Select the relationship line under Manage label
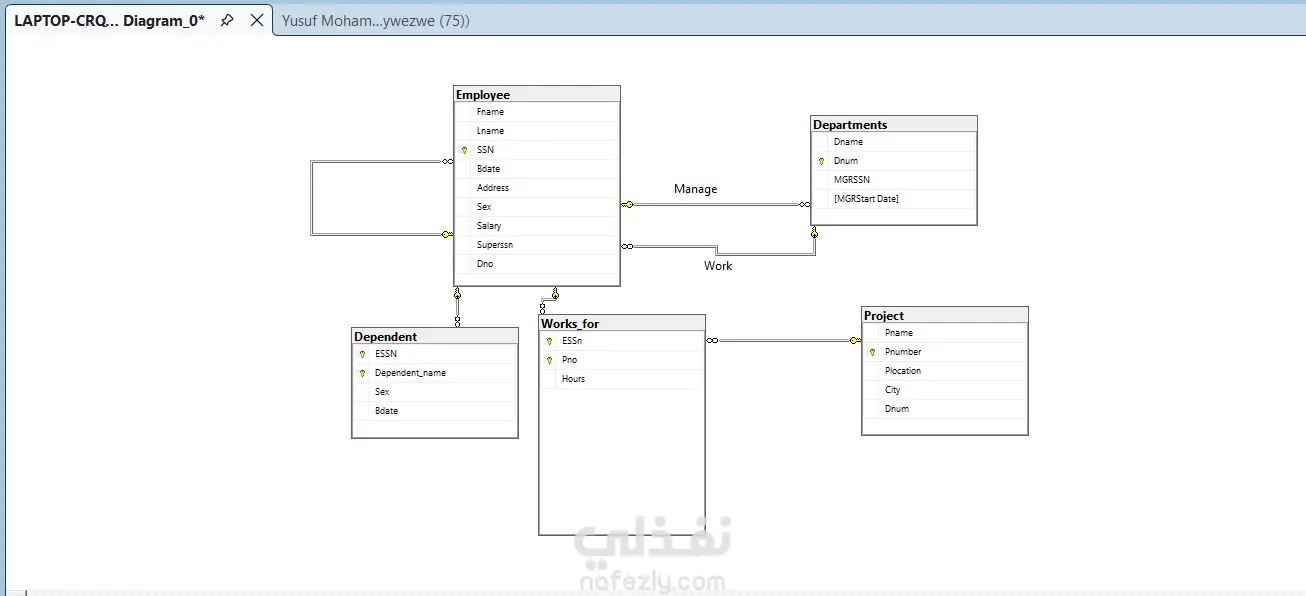This screenshot has height=596, width=1306. tap(715, 204)
